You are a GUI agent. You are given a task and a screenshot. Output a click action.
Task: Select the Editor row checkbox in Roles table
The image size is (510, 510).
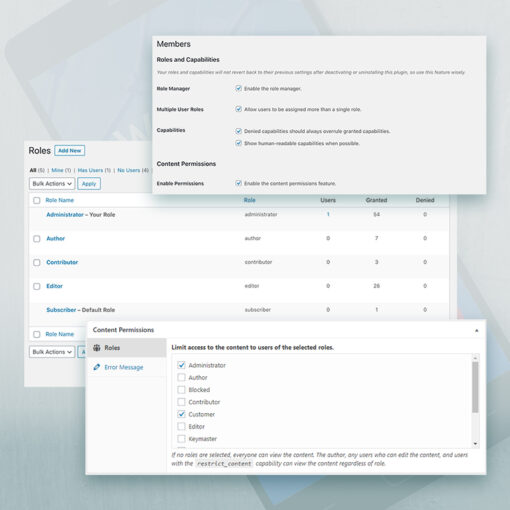pos(37,286)
